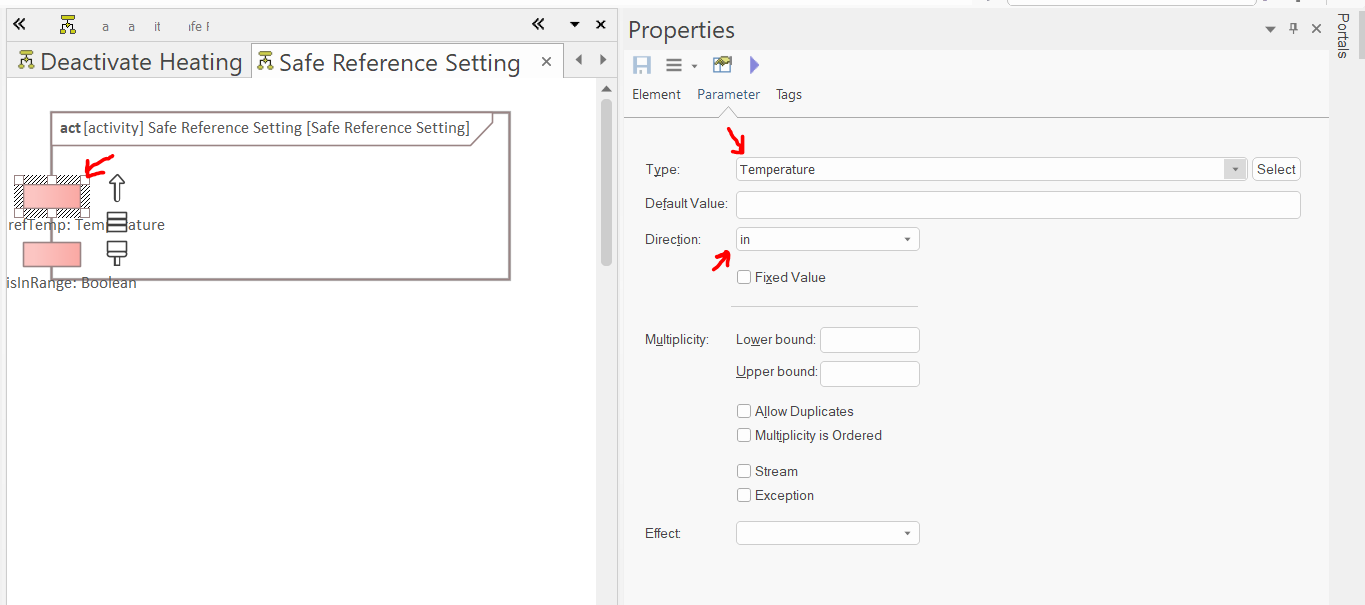Open the Direction dropdown
The width and height of the screenshot is (1365, 605).
pyautogui.click(x=907, y=240)
